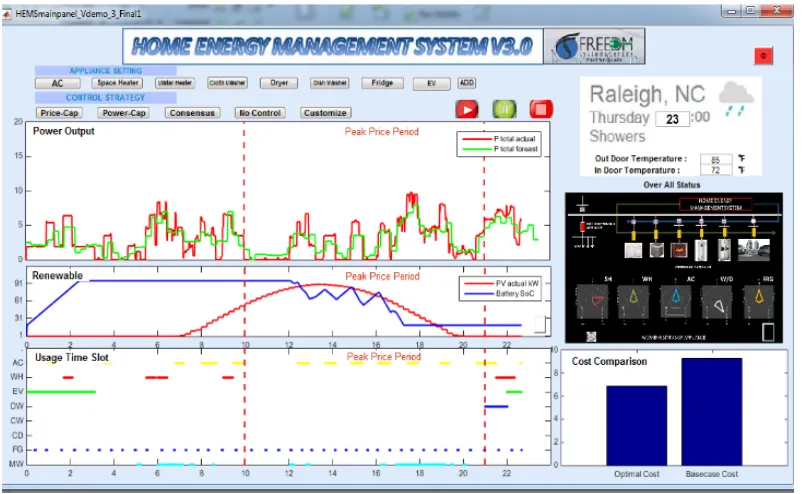This screenshot has width=802, height=494.
Task: Click the ADD appliance button
Action: click(x=466, y=83)
